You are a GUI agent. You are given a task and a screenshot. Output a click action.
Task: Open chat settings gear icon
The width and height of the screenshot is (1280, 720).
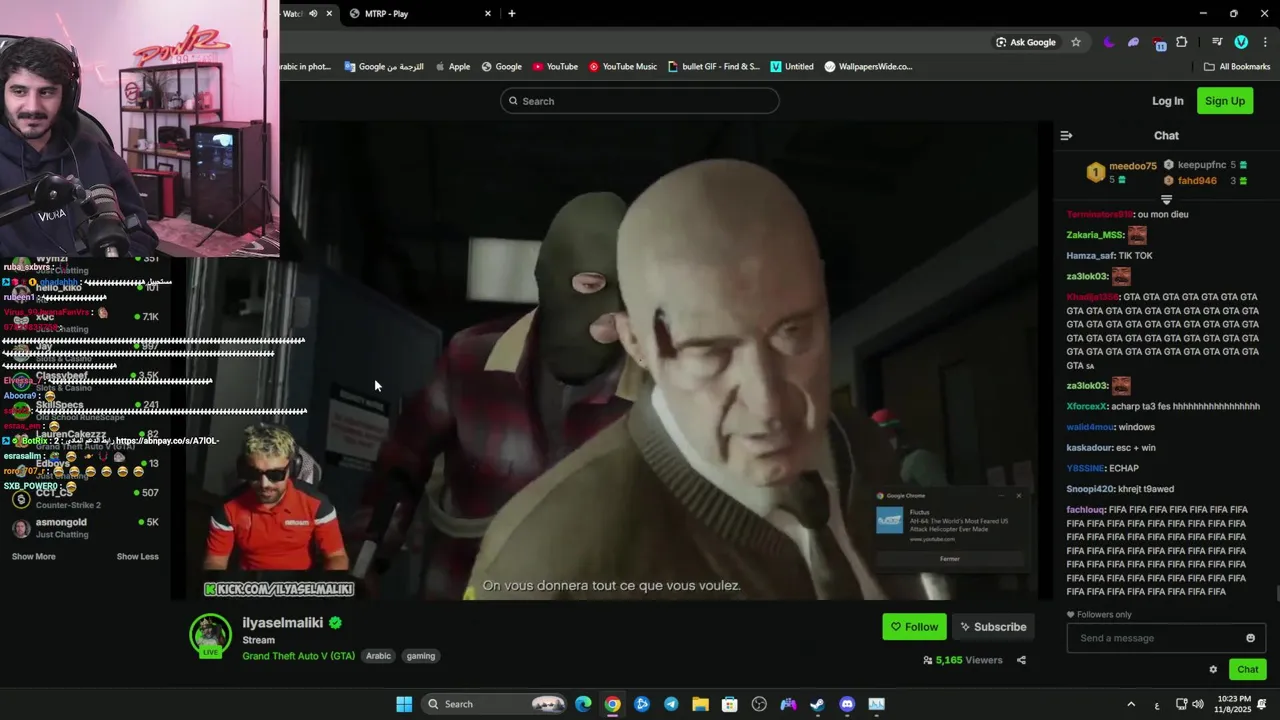(1213, 670)
